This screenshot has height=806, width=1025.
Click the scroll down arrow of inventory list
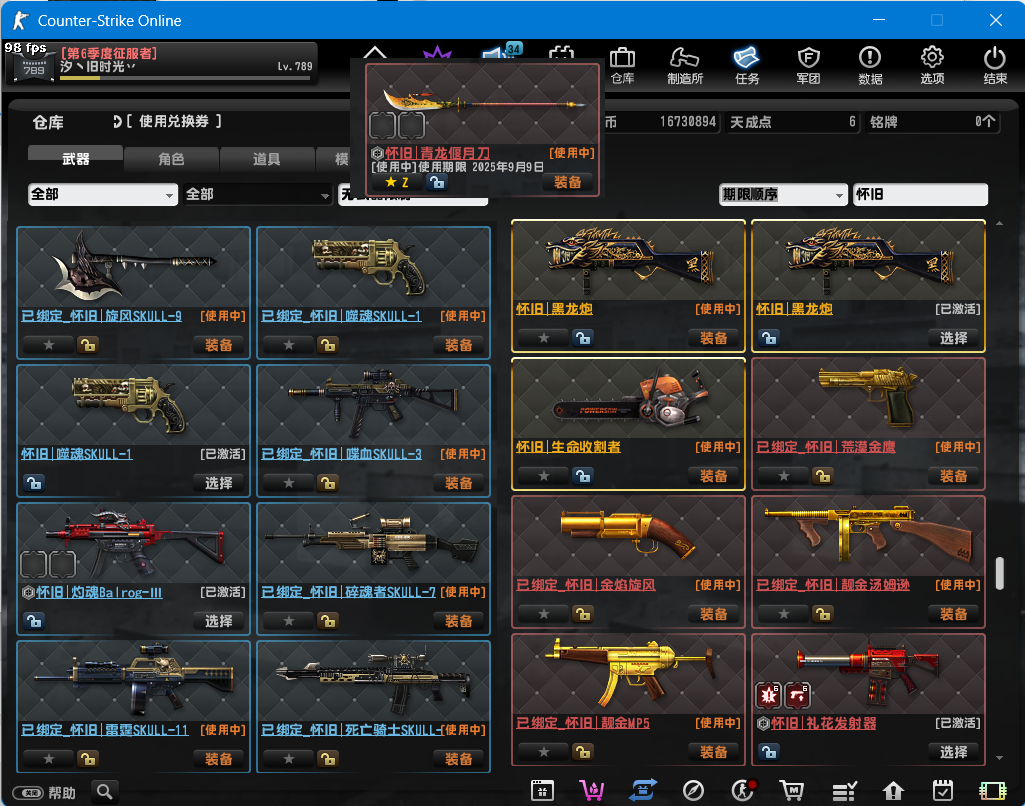click(x=1000, y=758)
